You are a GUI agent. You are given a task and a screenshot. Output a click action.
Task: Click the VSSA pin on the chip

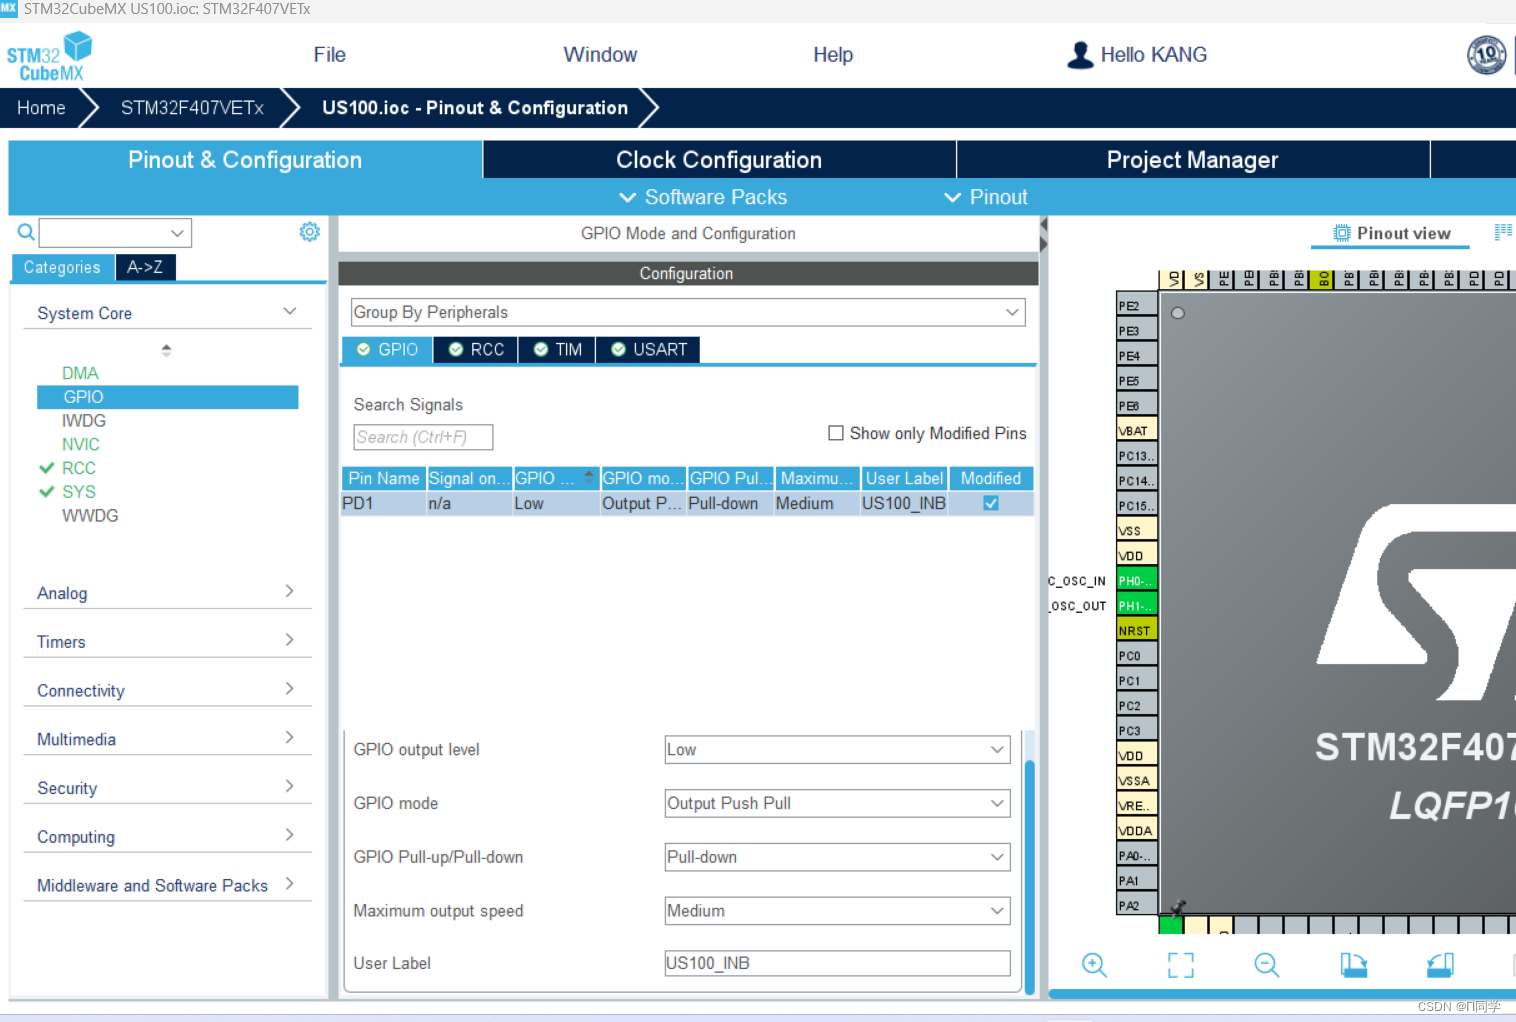(1137, 781)
